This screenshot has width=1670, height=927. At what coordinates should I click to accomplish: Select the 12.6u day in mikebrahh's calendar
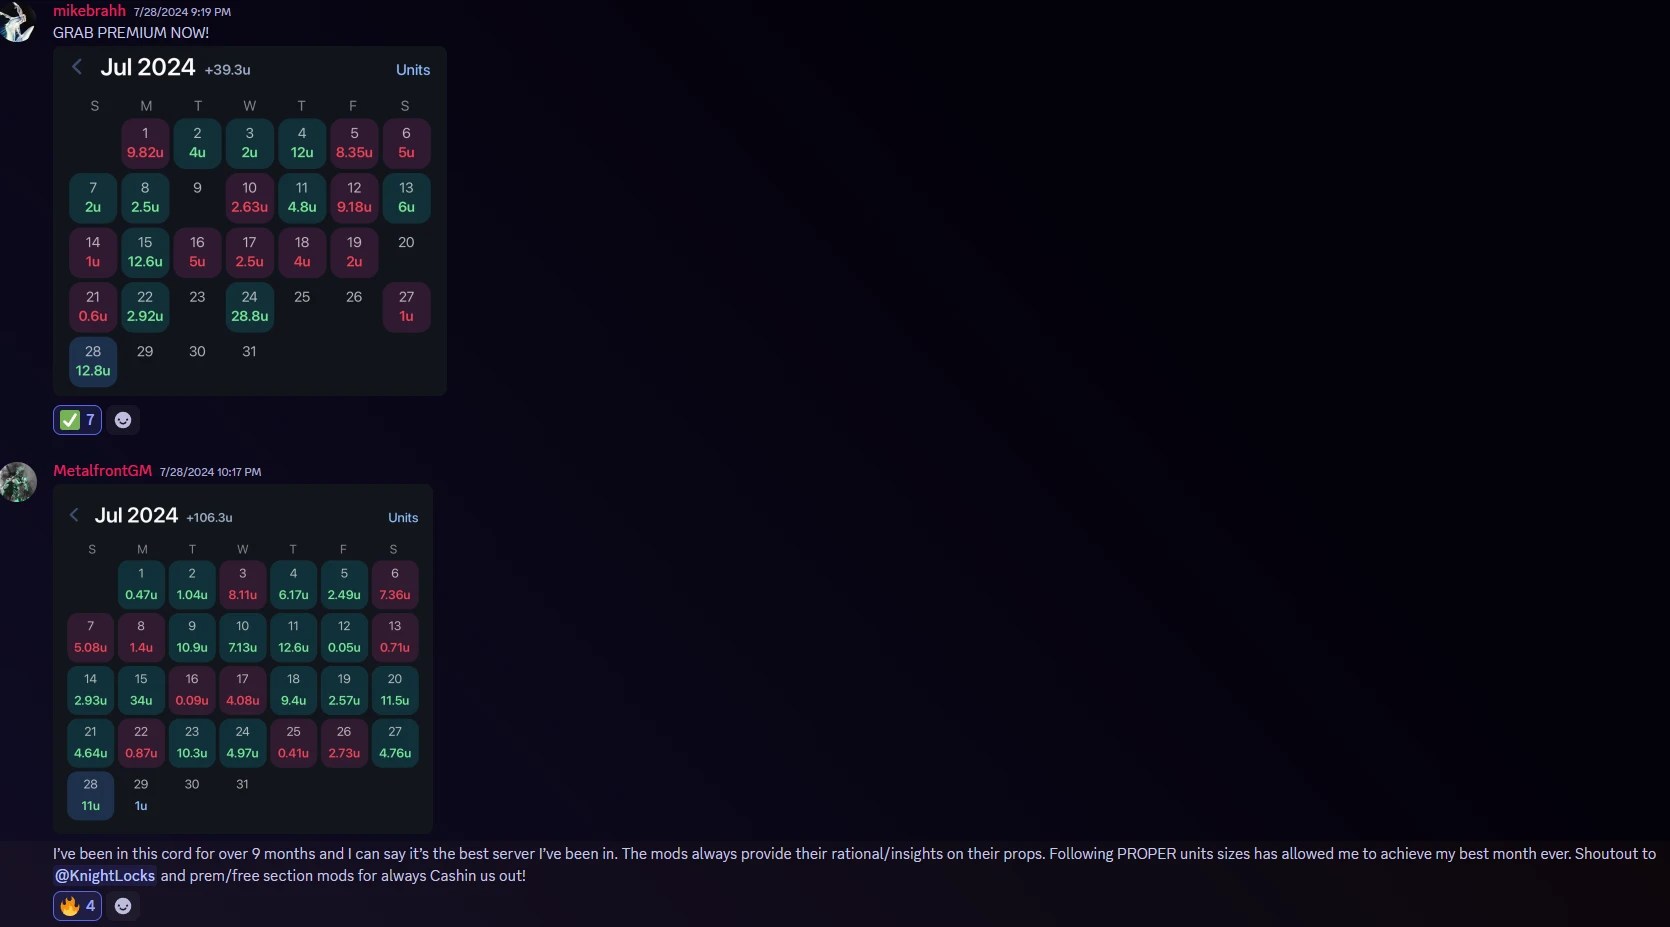point(145,252)
